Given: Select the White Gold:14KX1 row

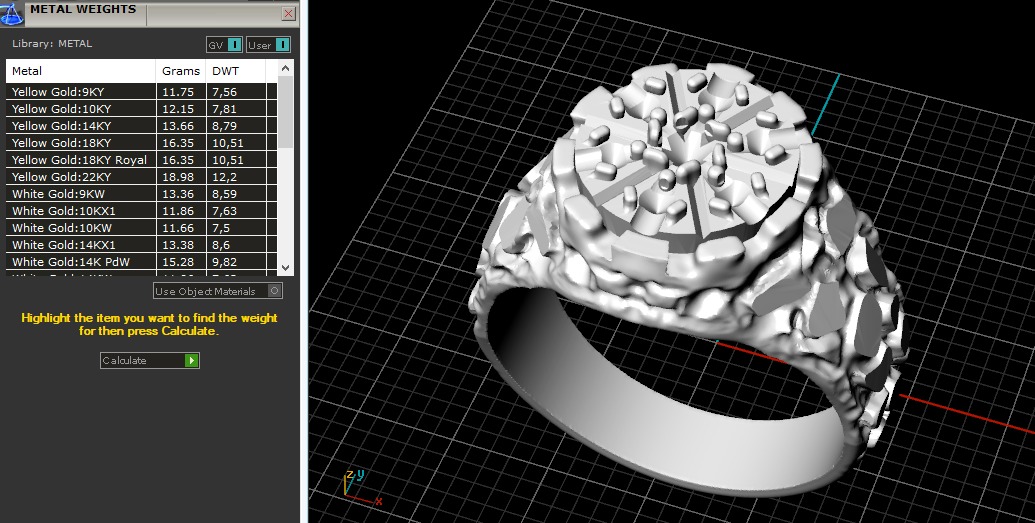Looking at the screenshot, I should [x=142, y=245].
